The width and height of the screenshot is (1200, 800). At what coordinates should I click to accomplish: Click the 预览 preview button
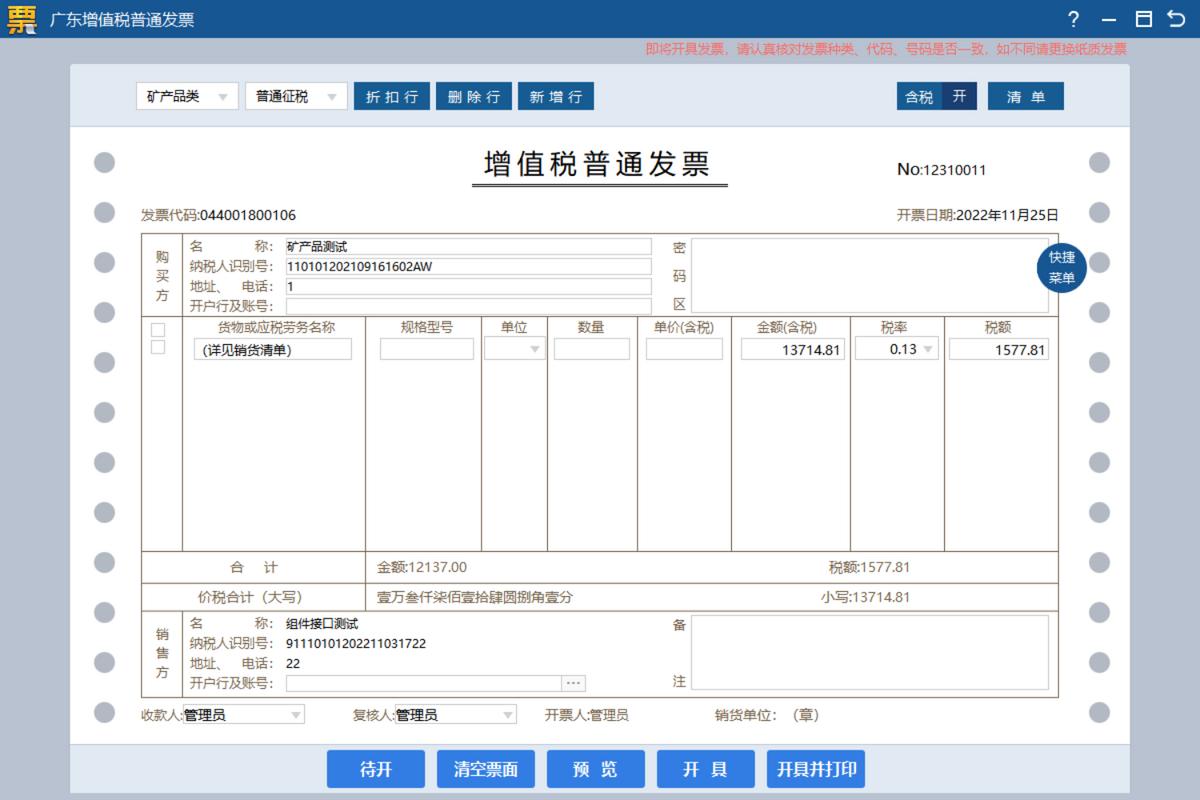pyautogui.click(x=596, y=768)
